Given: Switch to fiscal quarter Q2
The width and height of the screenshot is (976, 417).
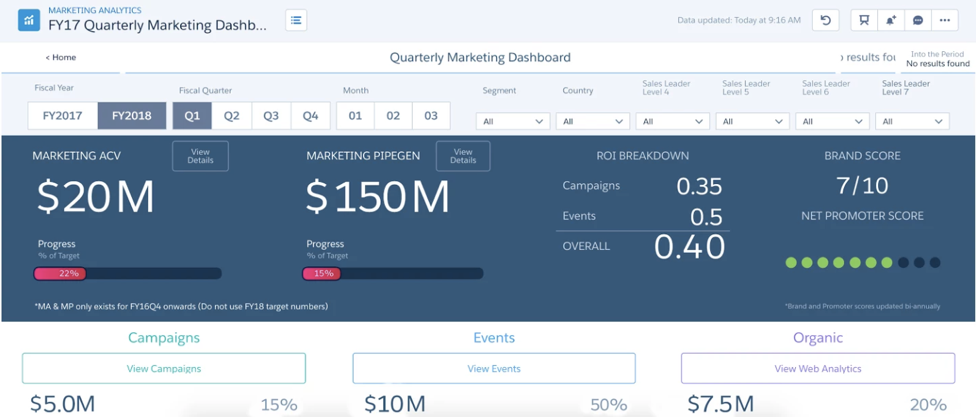Looking at the screenshot, I should pos(232,116).
